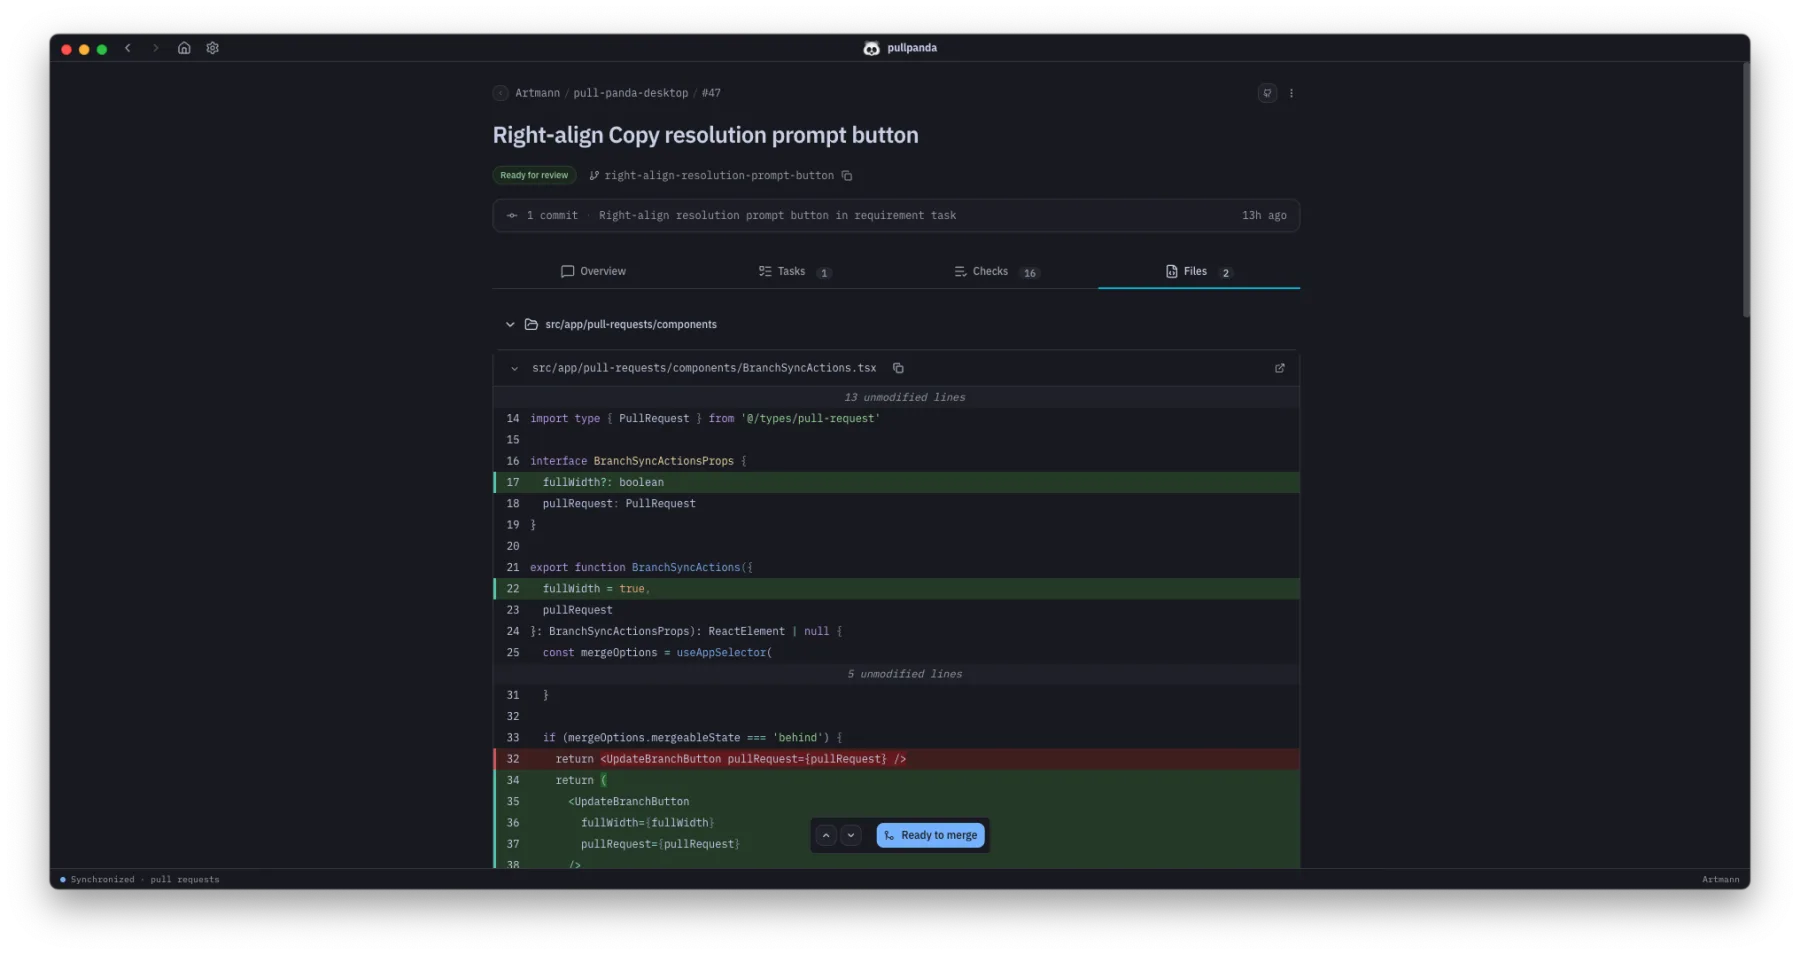Switch to the Tasks tab
This screenshot has width=1800, height=955.
pyautogui.click(x=794, y=272)
